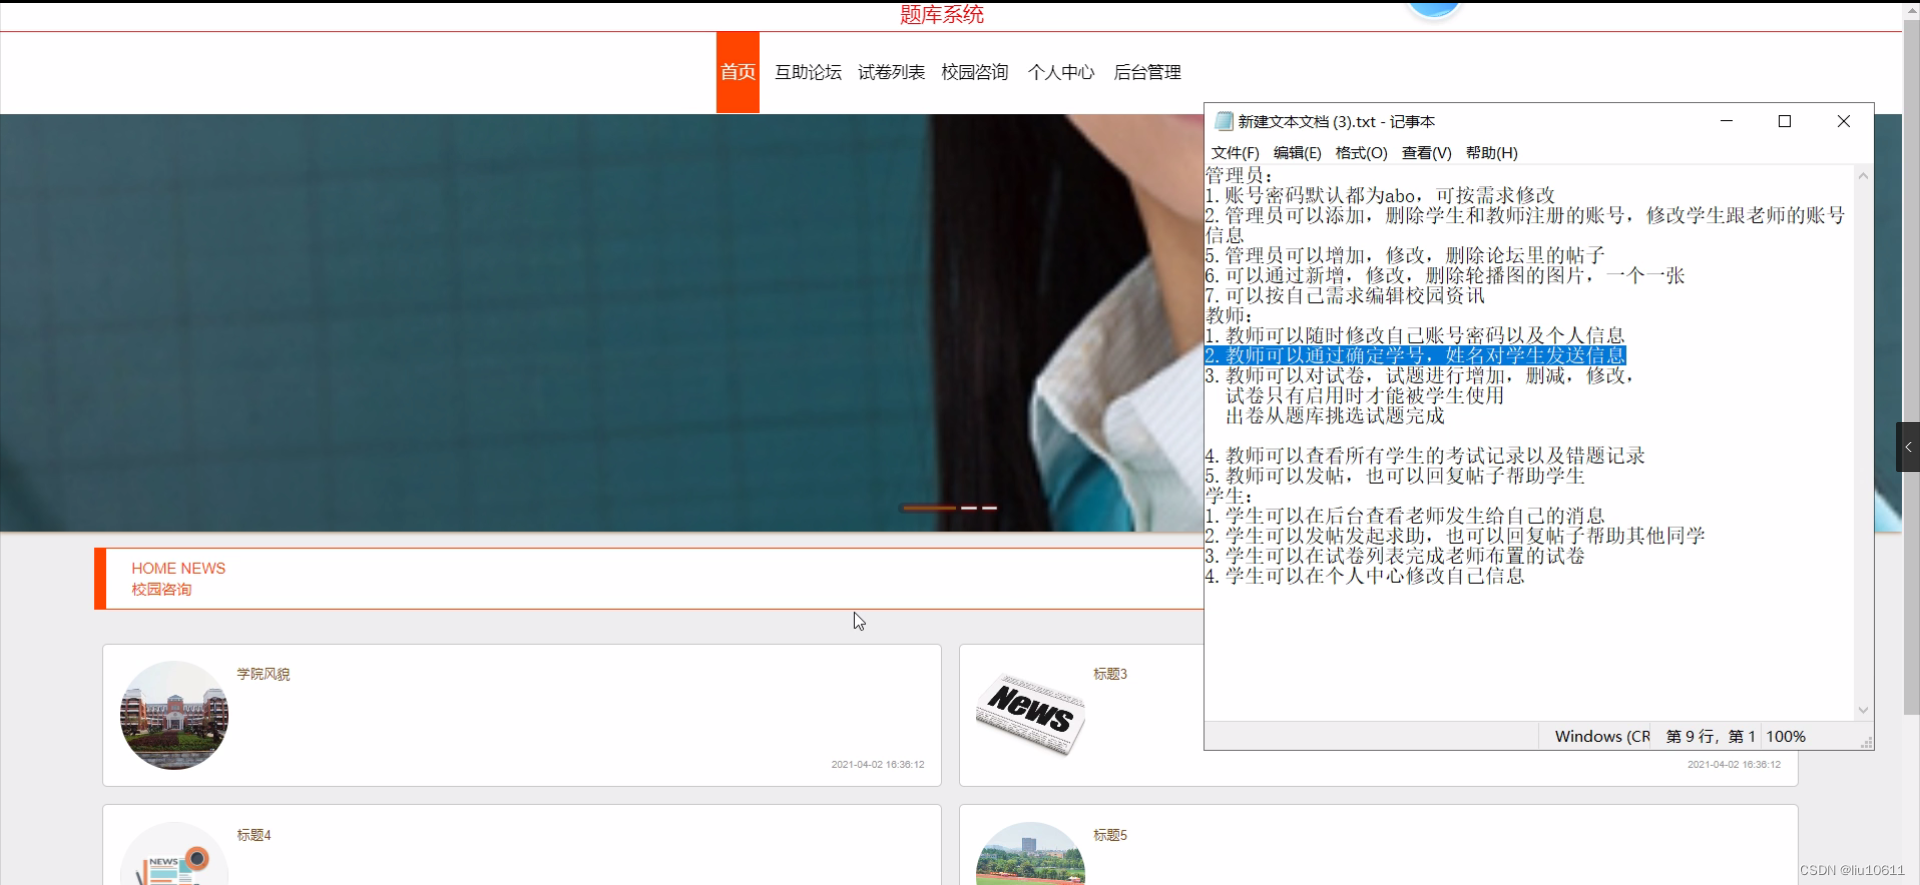Image resolution: width=1920 pixels, height=885 pixels.
Task: Click the 100% zoom status entry
Action: pyautogui.click(x=1786, y=736)
